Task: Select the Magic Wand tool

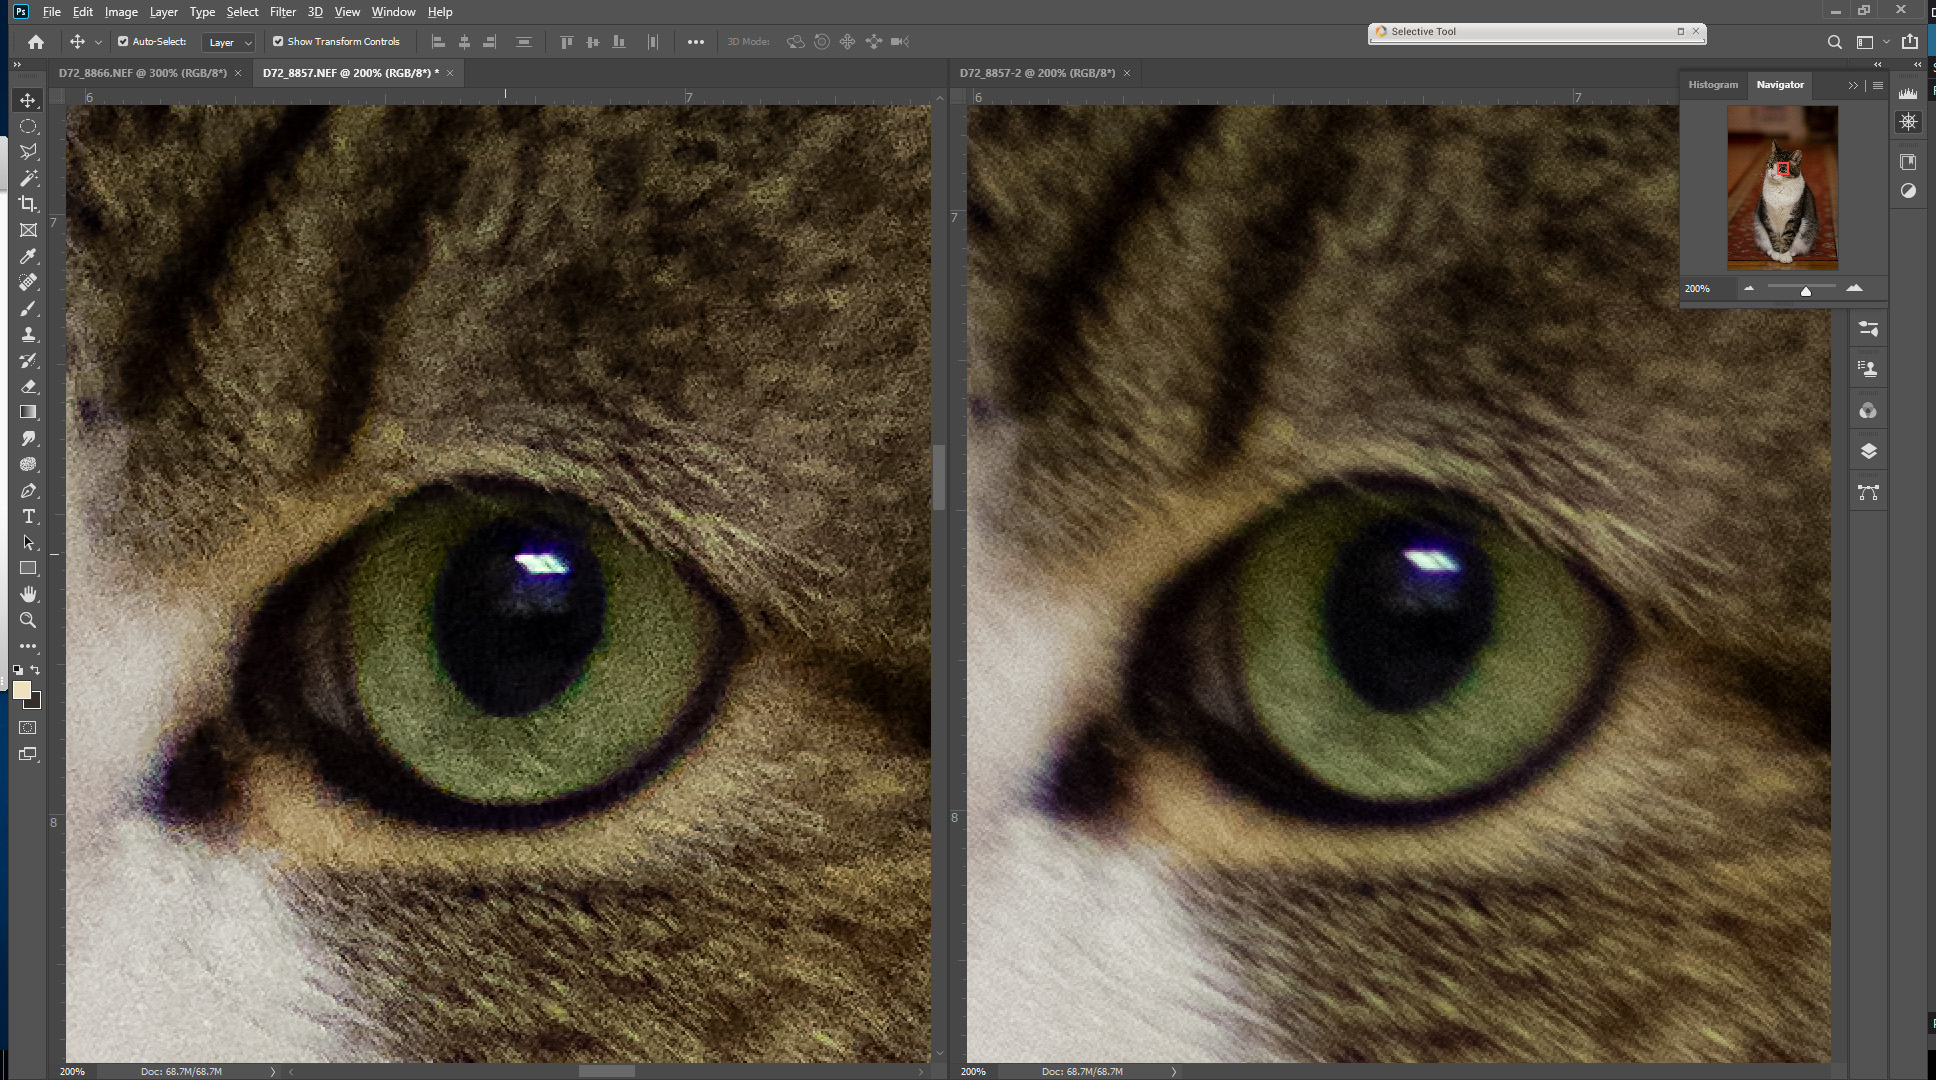Action: pos(28,178)
